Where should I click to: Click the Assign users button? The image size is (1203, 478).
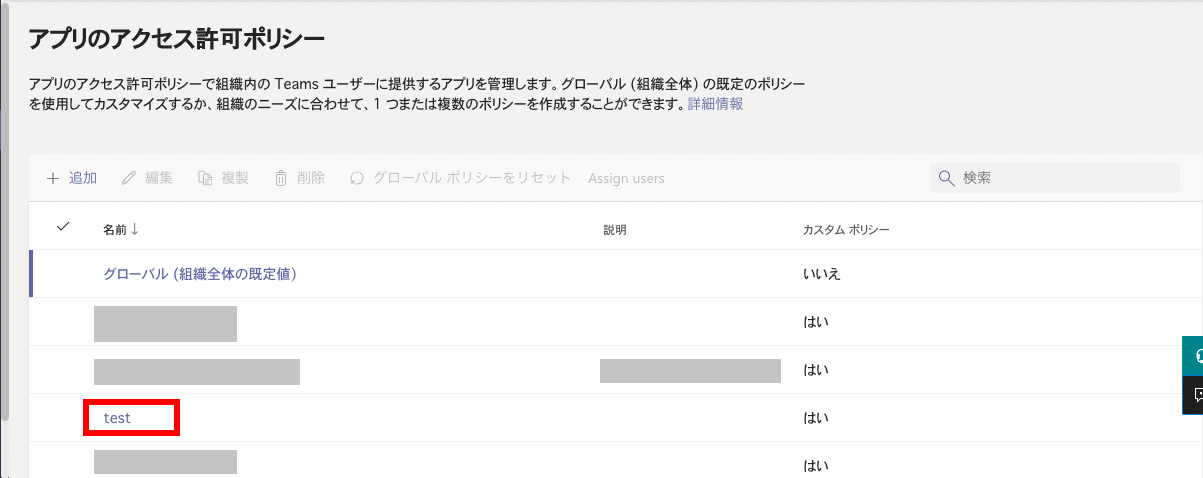(626, 178)
